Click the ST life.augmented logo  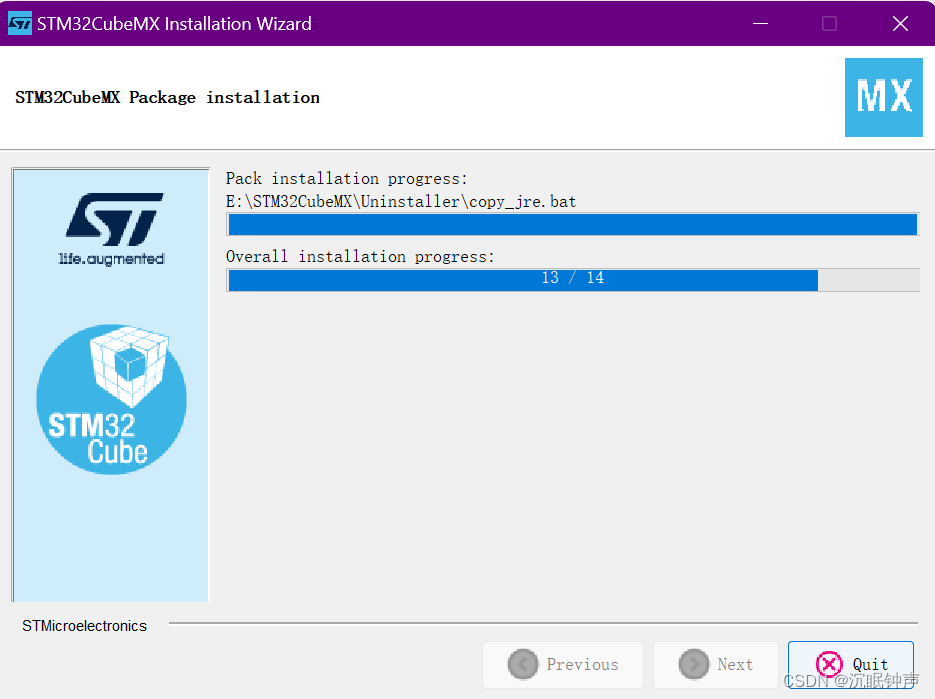(x=112, y=228)
